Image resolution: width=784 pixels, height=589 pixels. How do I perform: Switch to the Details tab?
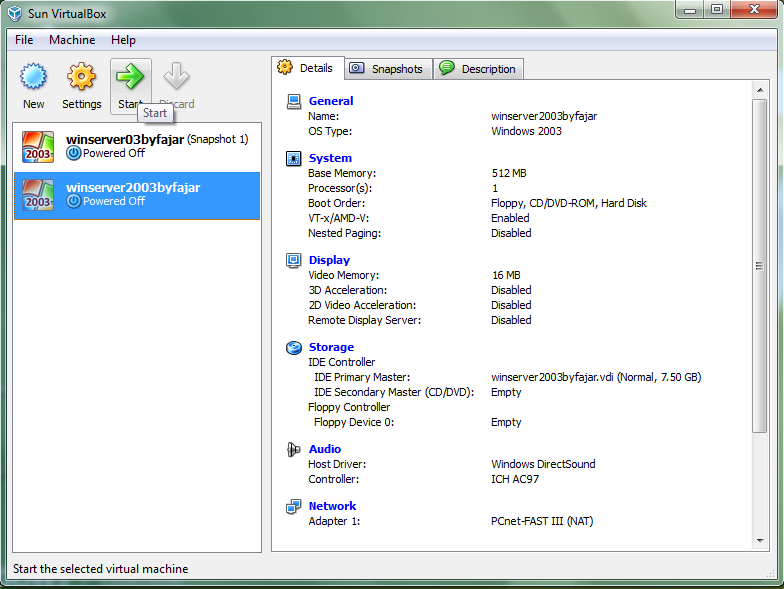(308, 68)
